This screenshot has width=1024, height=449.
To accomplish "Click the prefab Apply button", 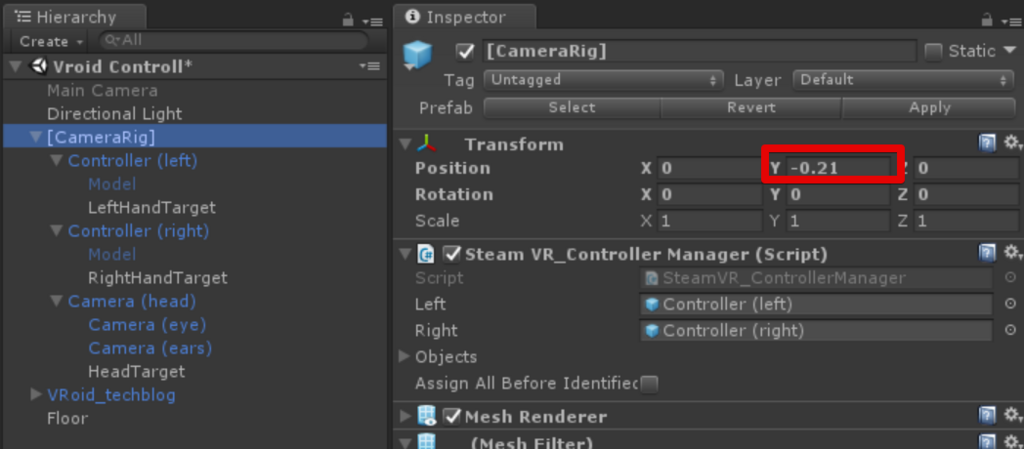I will [929, 108].
